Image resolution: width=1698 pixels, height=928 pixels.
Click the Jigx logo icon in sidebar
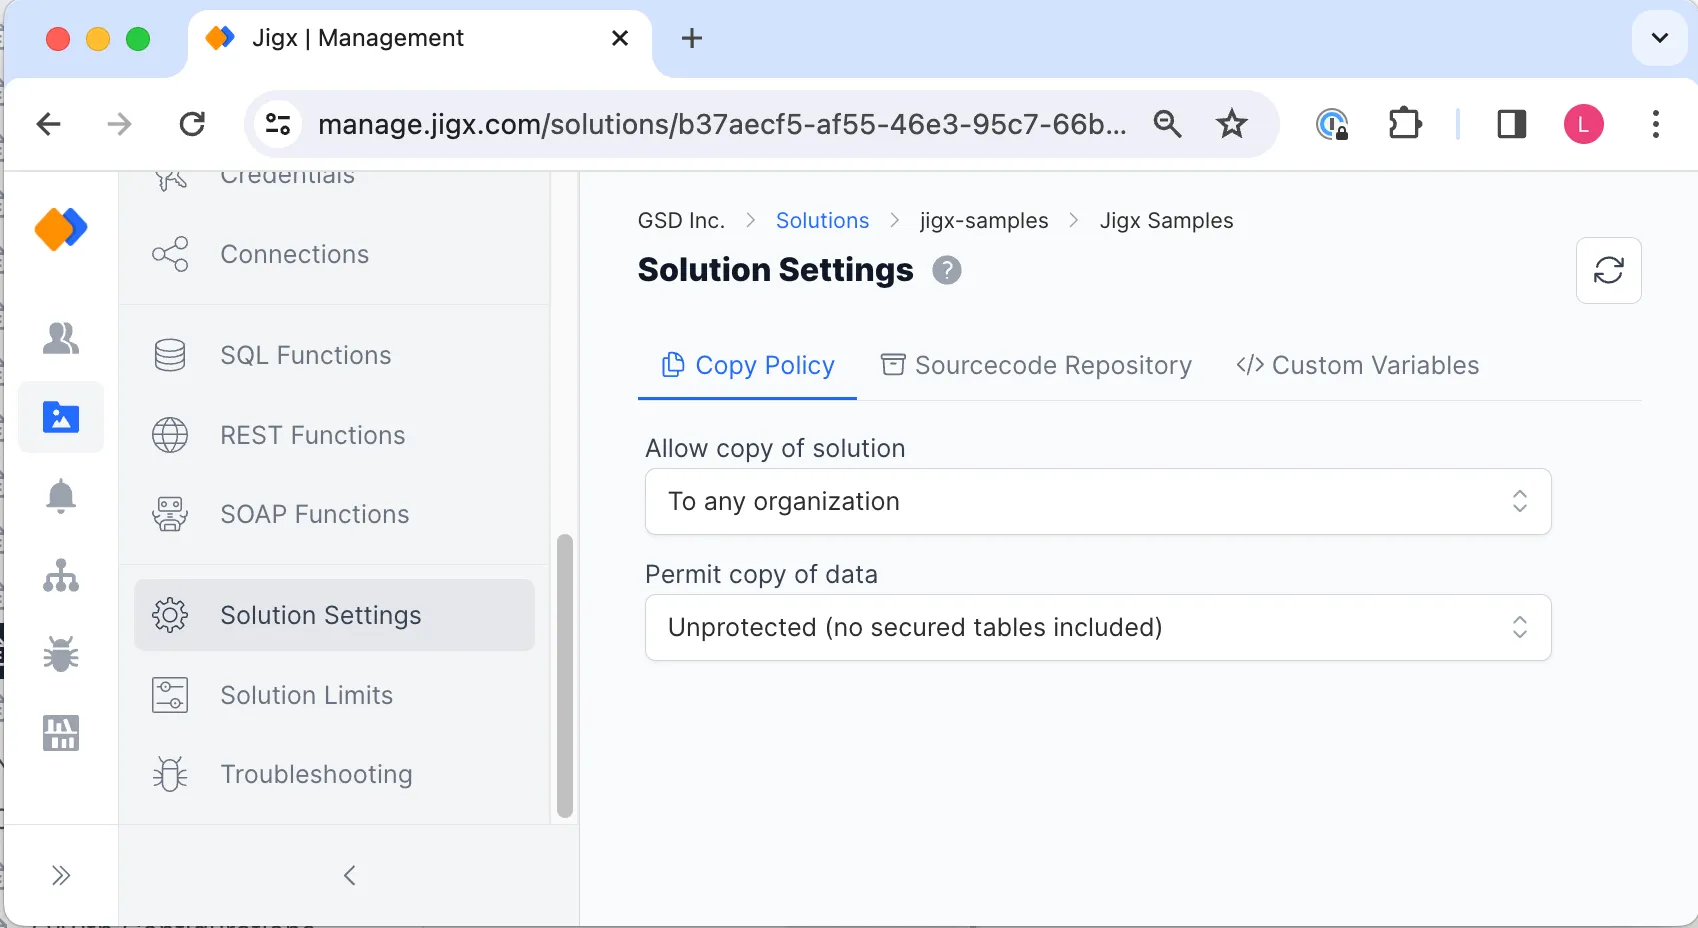61,229
